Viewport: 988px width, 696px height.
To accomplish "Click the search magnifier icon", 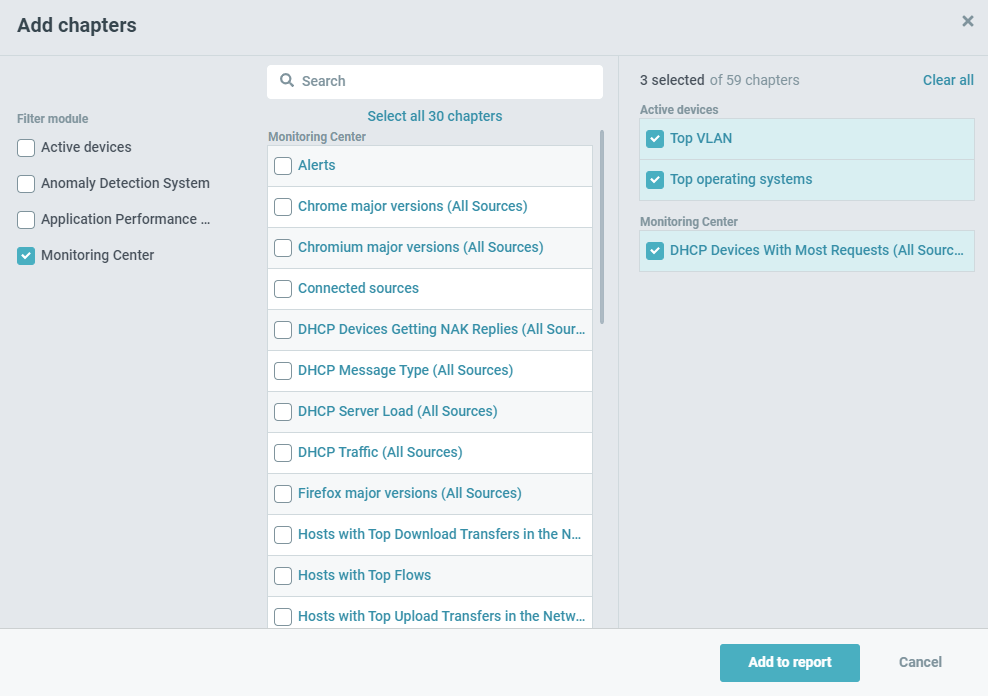I will coord(287,81).
